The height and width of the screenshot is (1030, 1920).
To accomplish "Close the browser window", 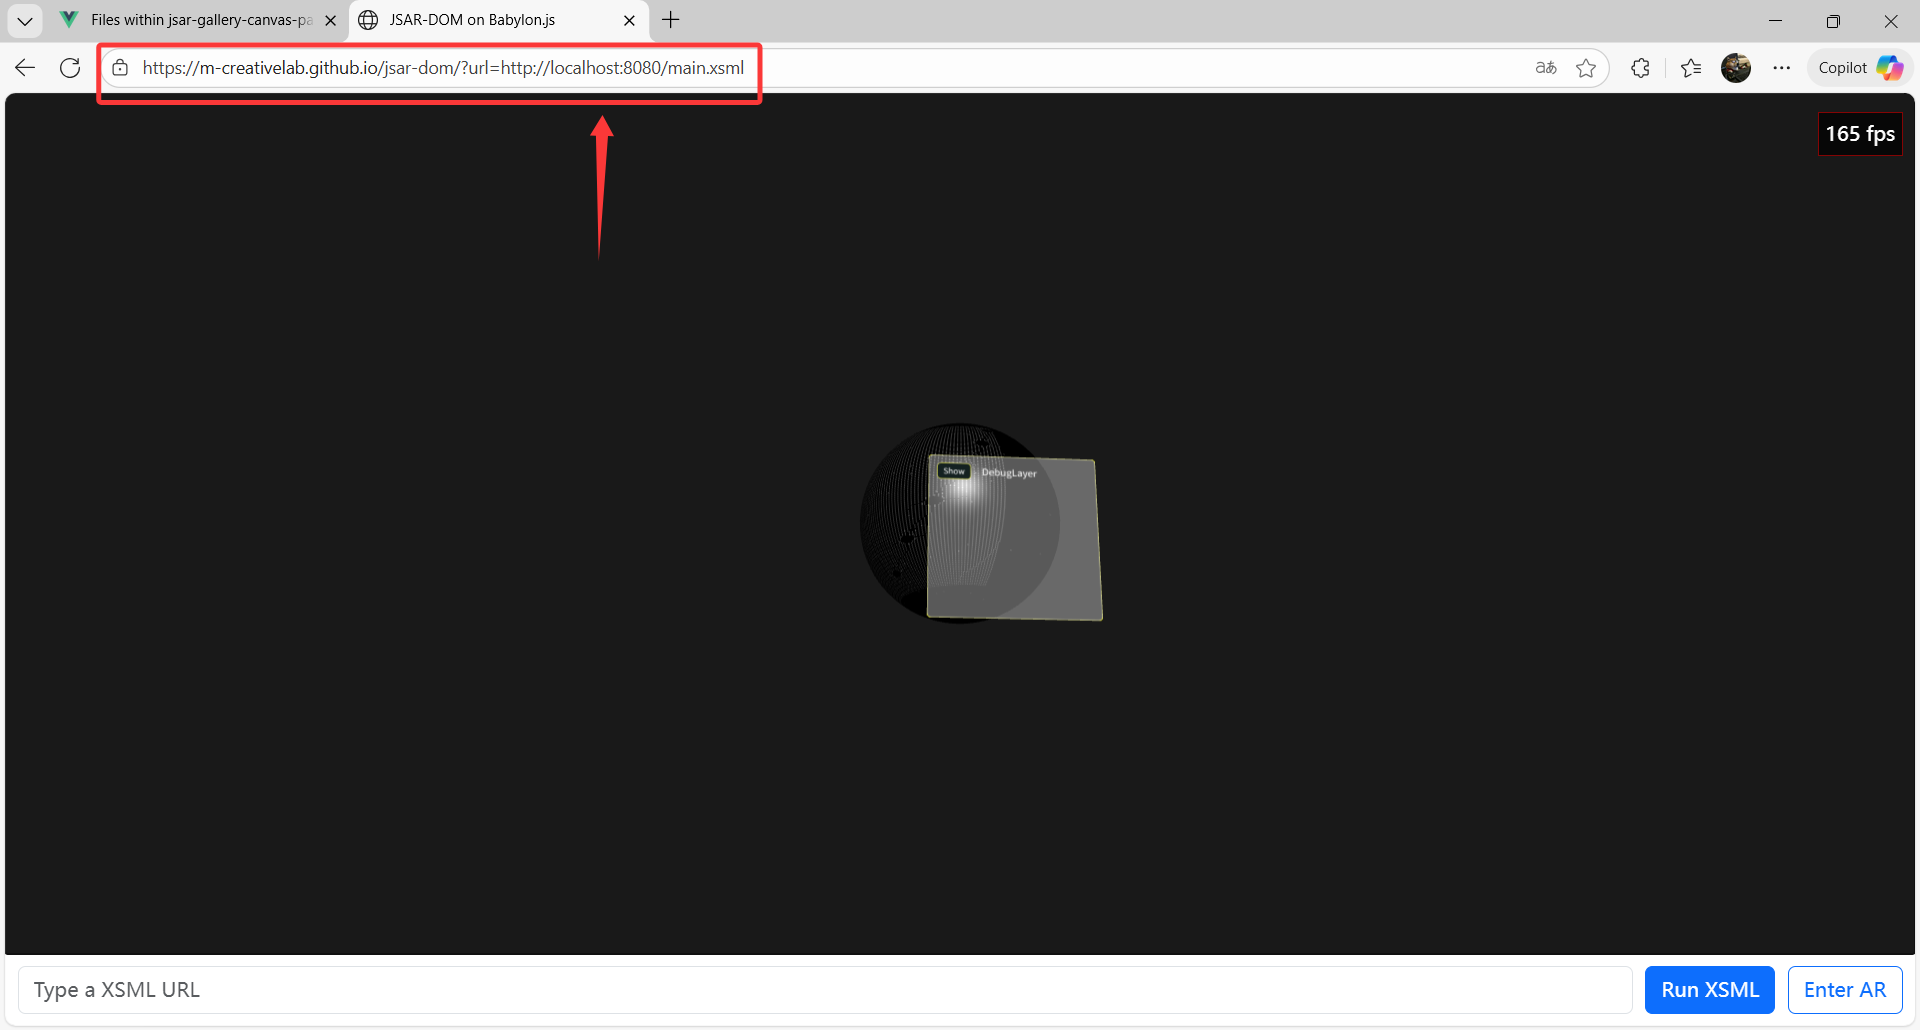I will (1891, 20).
